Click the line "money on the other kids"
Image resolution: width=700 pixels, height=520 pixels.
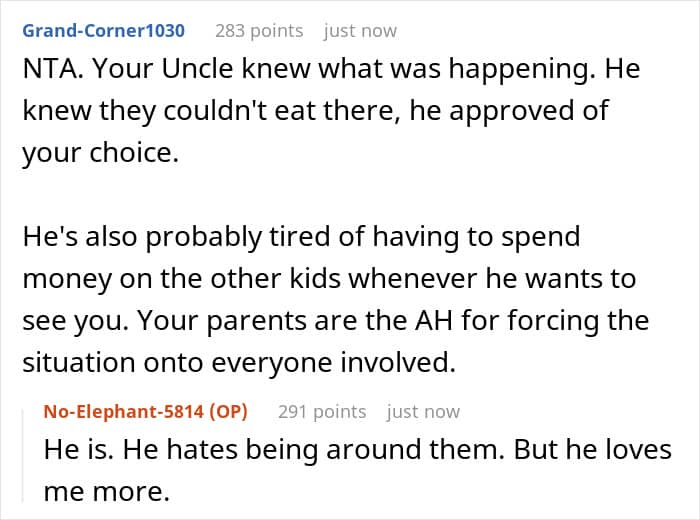pyautogui.click(x=329, y=278)
